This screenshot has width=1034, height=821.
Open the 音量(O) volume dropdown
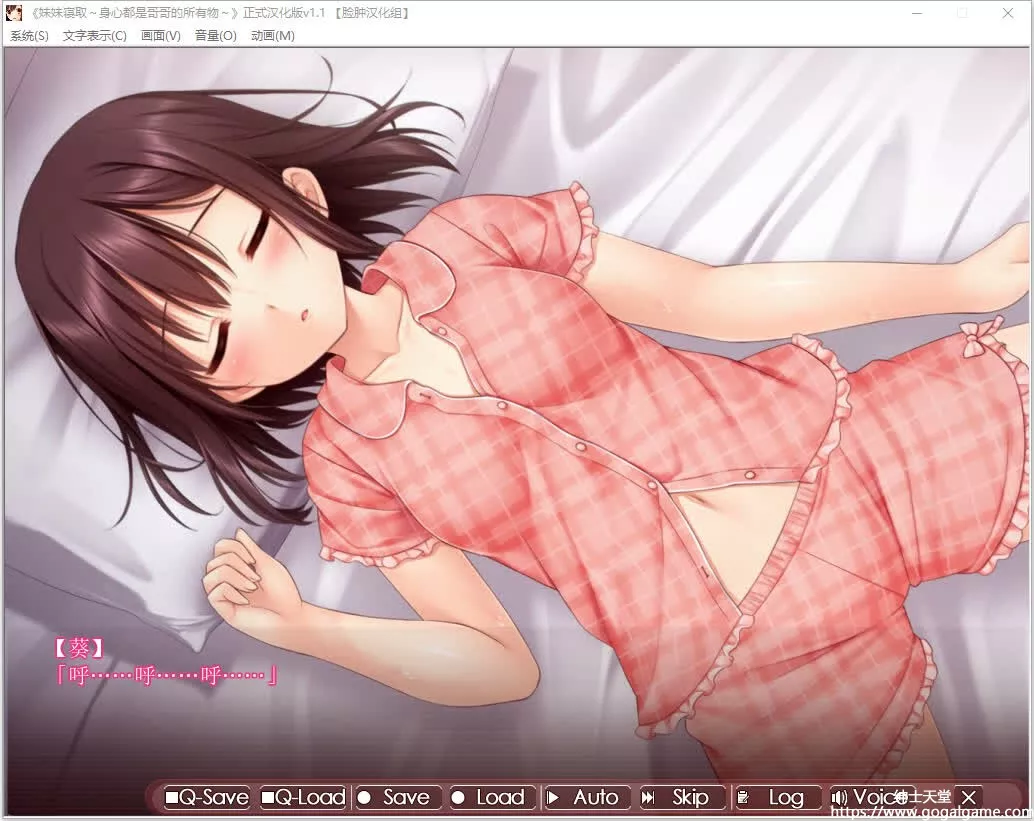pos(216,35)
